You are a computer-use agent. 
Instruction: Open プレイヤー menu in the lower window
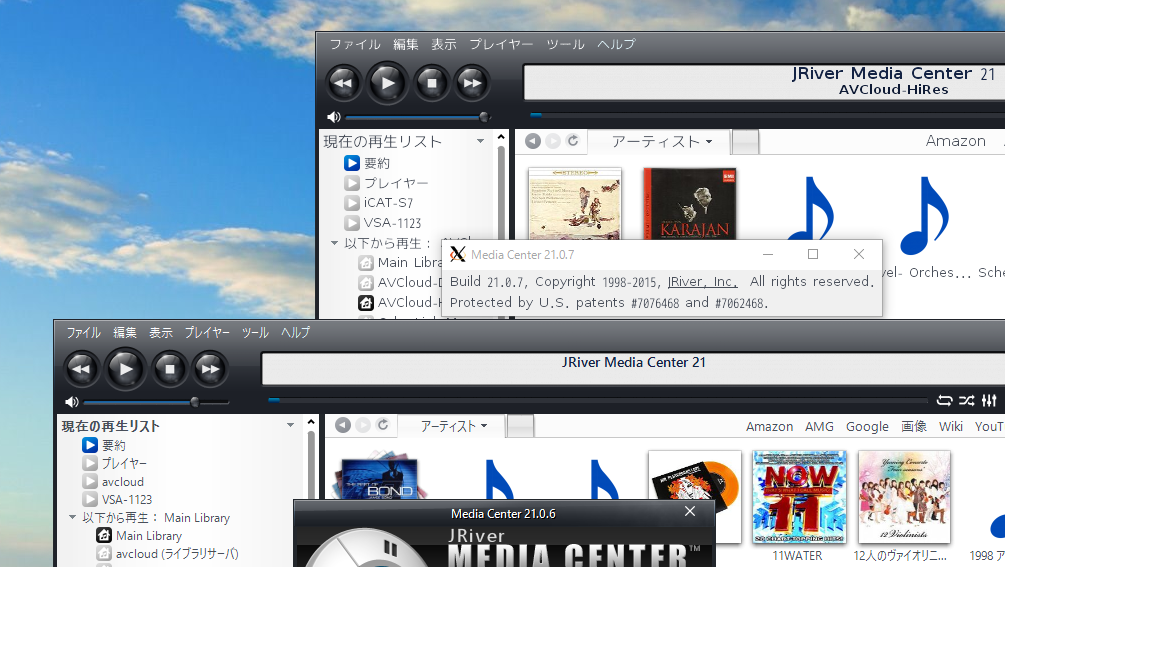point(207,333)
